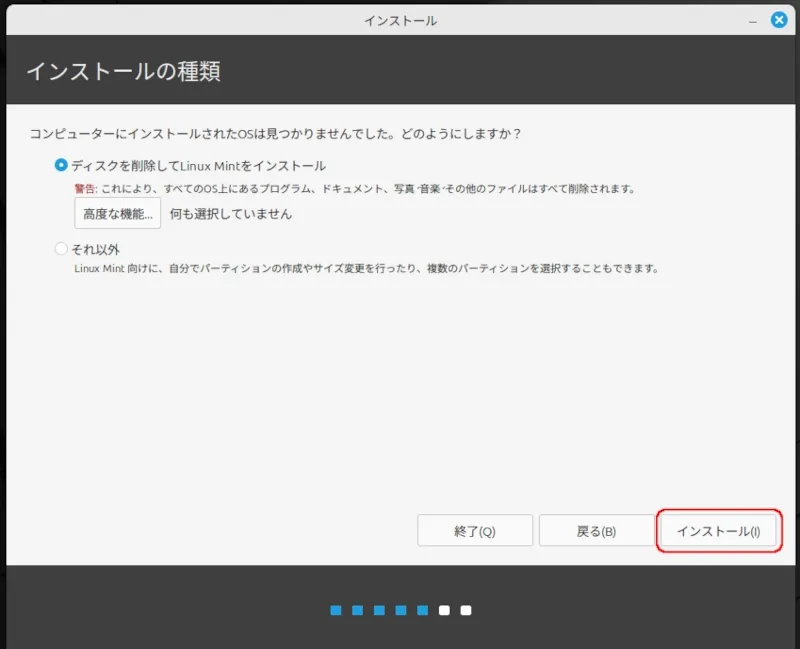Click the third blue progress dot
Viewport: 800px width, 649px height.
coord(380,610)
